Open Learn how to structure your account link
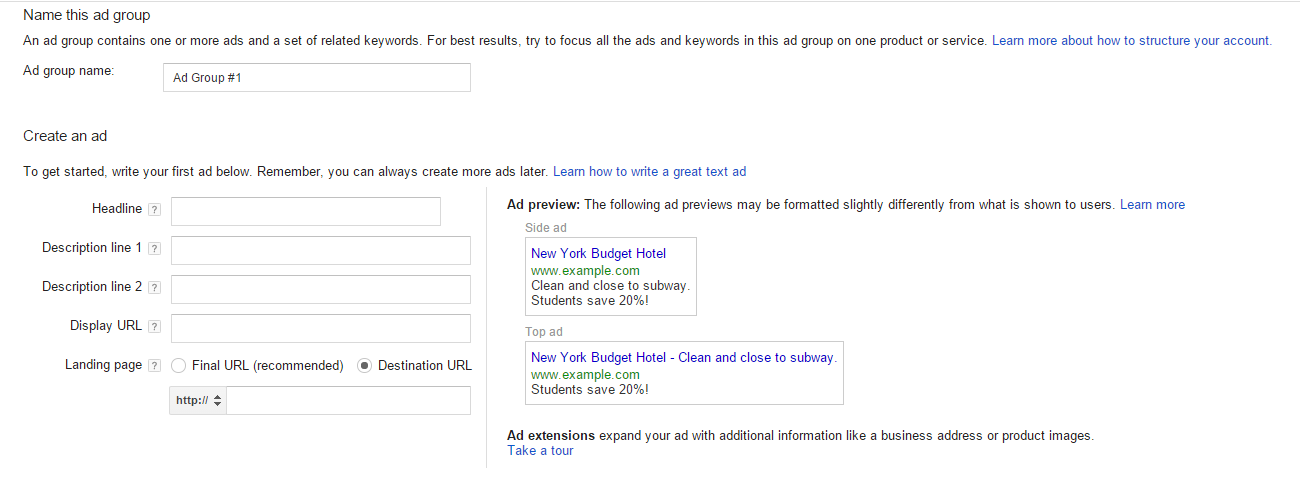This screenshot has height=500, width=1300. coord(1132,41)
